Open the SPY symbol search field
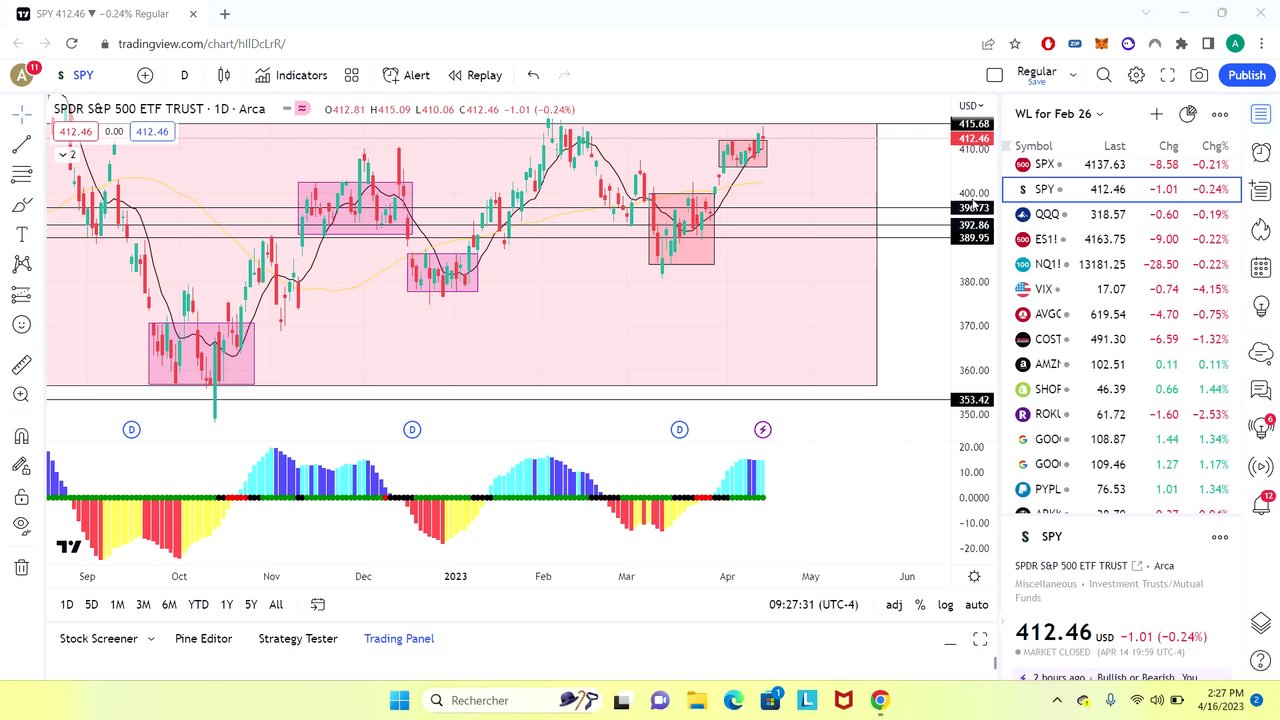Viewport: 1280px width, 720px height. click(x=76, y=75)
